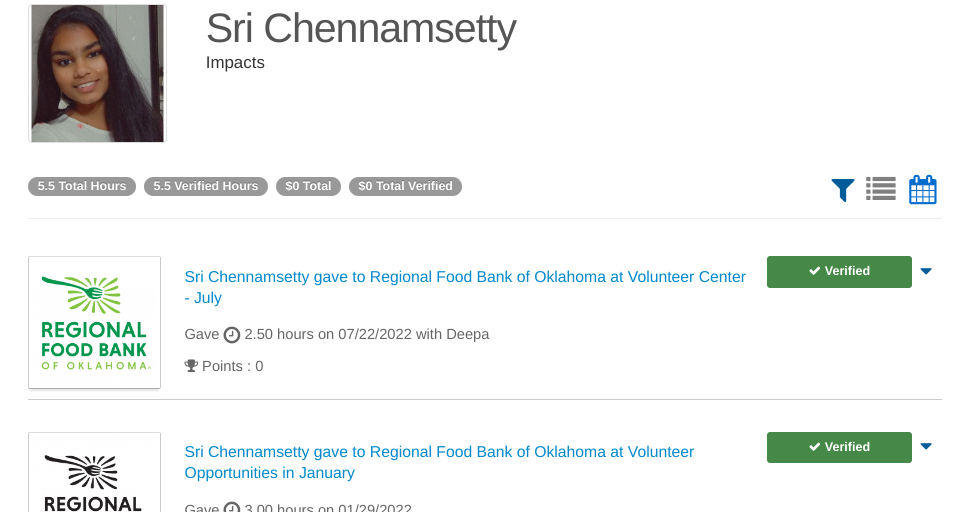This screenshot has height=512, width=955.
Task: Expand the dropdown arrow for the January entry
Action: click(x=926, y=447)
